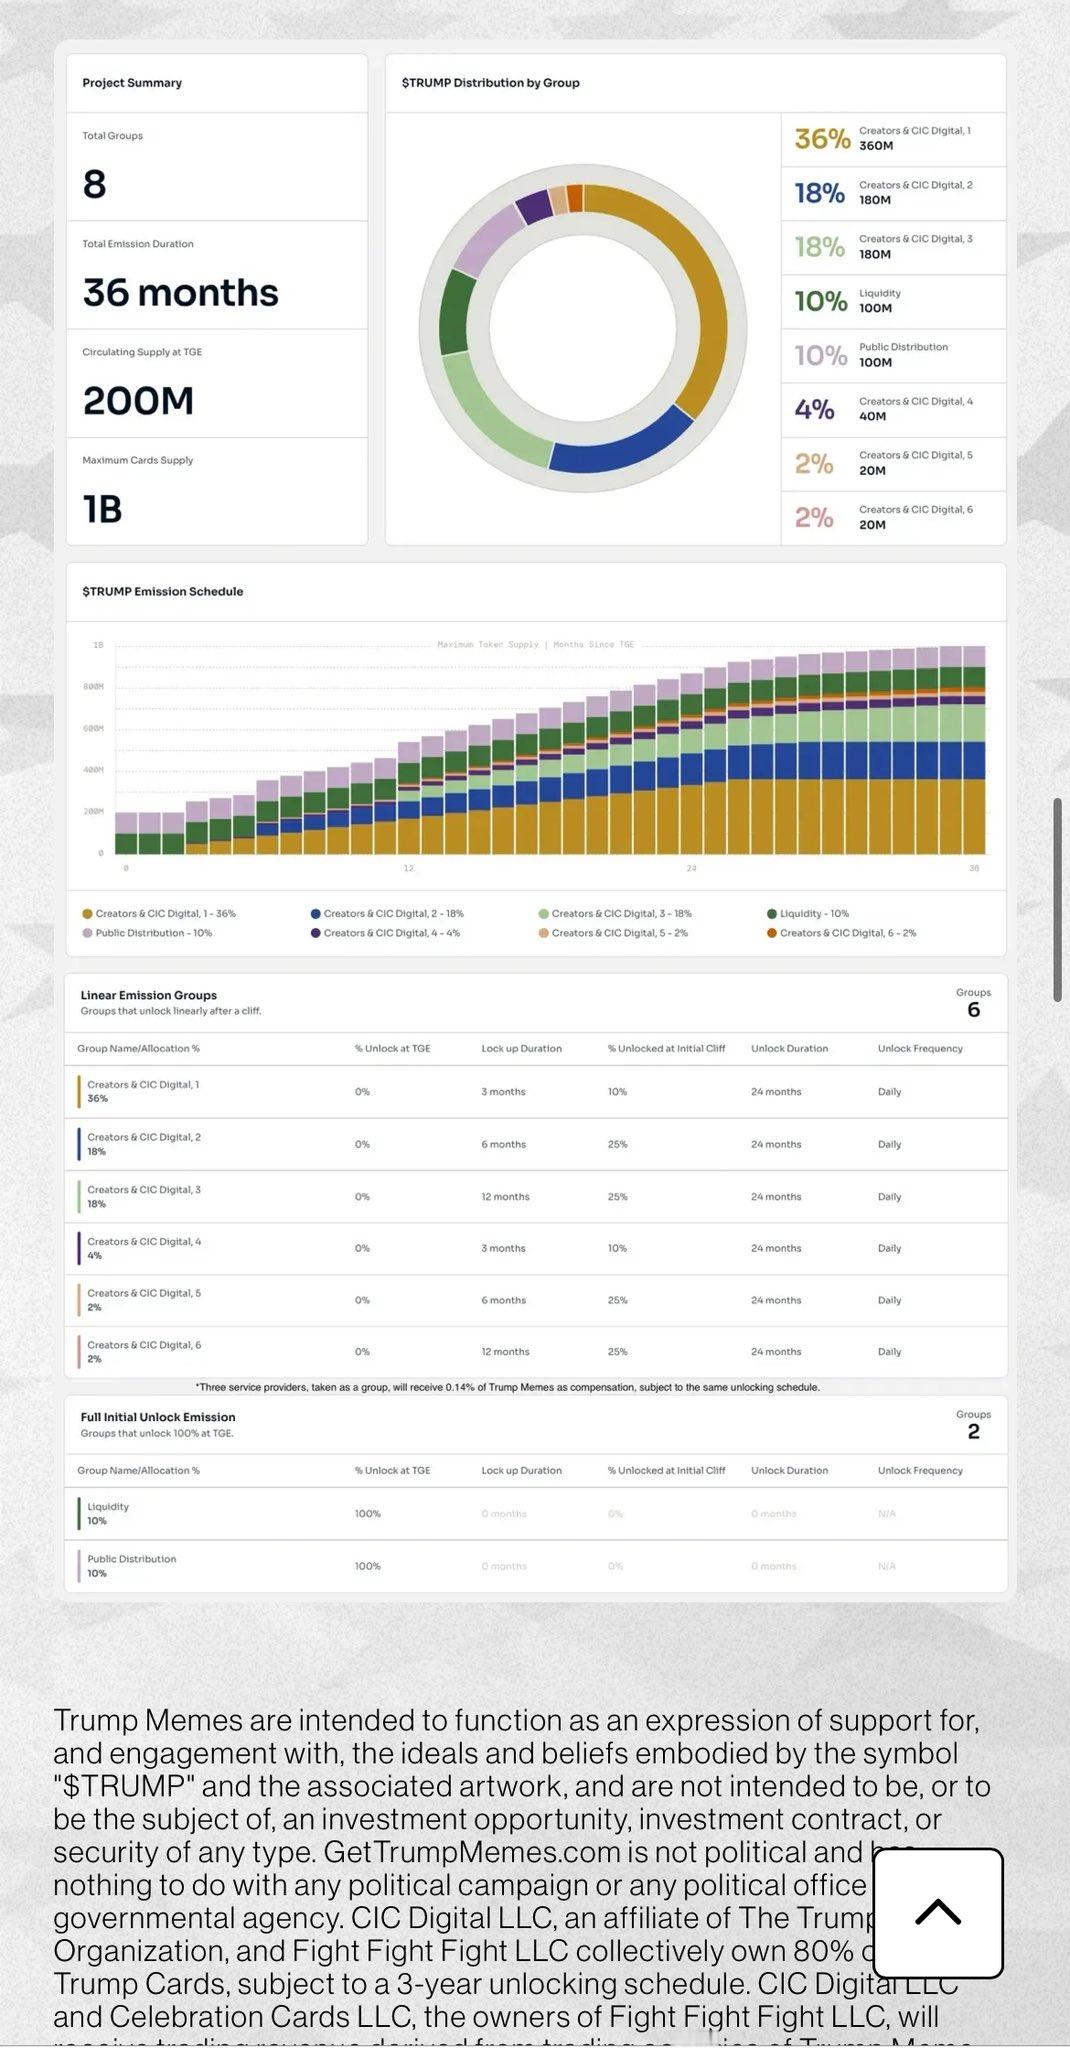Click GetTrumpMemes.com in the disclaimer text
Image resolution: width=1070 pixels, height=2048 pixels.
point(472,1852)
